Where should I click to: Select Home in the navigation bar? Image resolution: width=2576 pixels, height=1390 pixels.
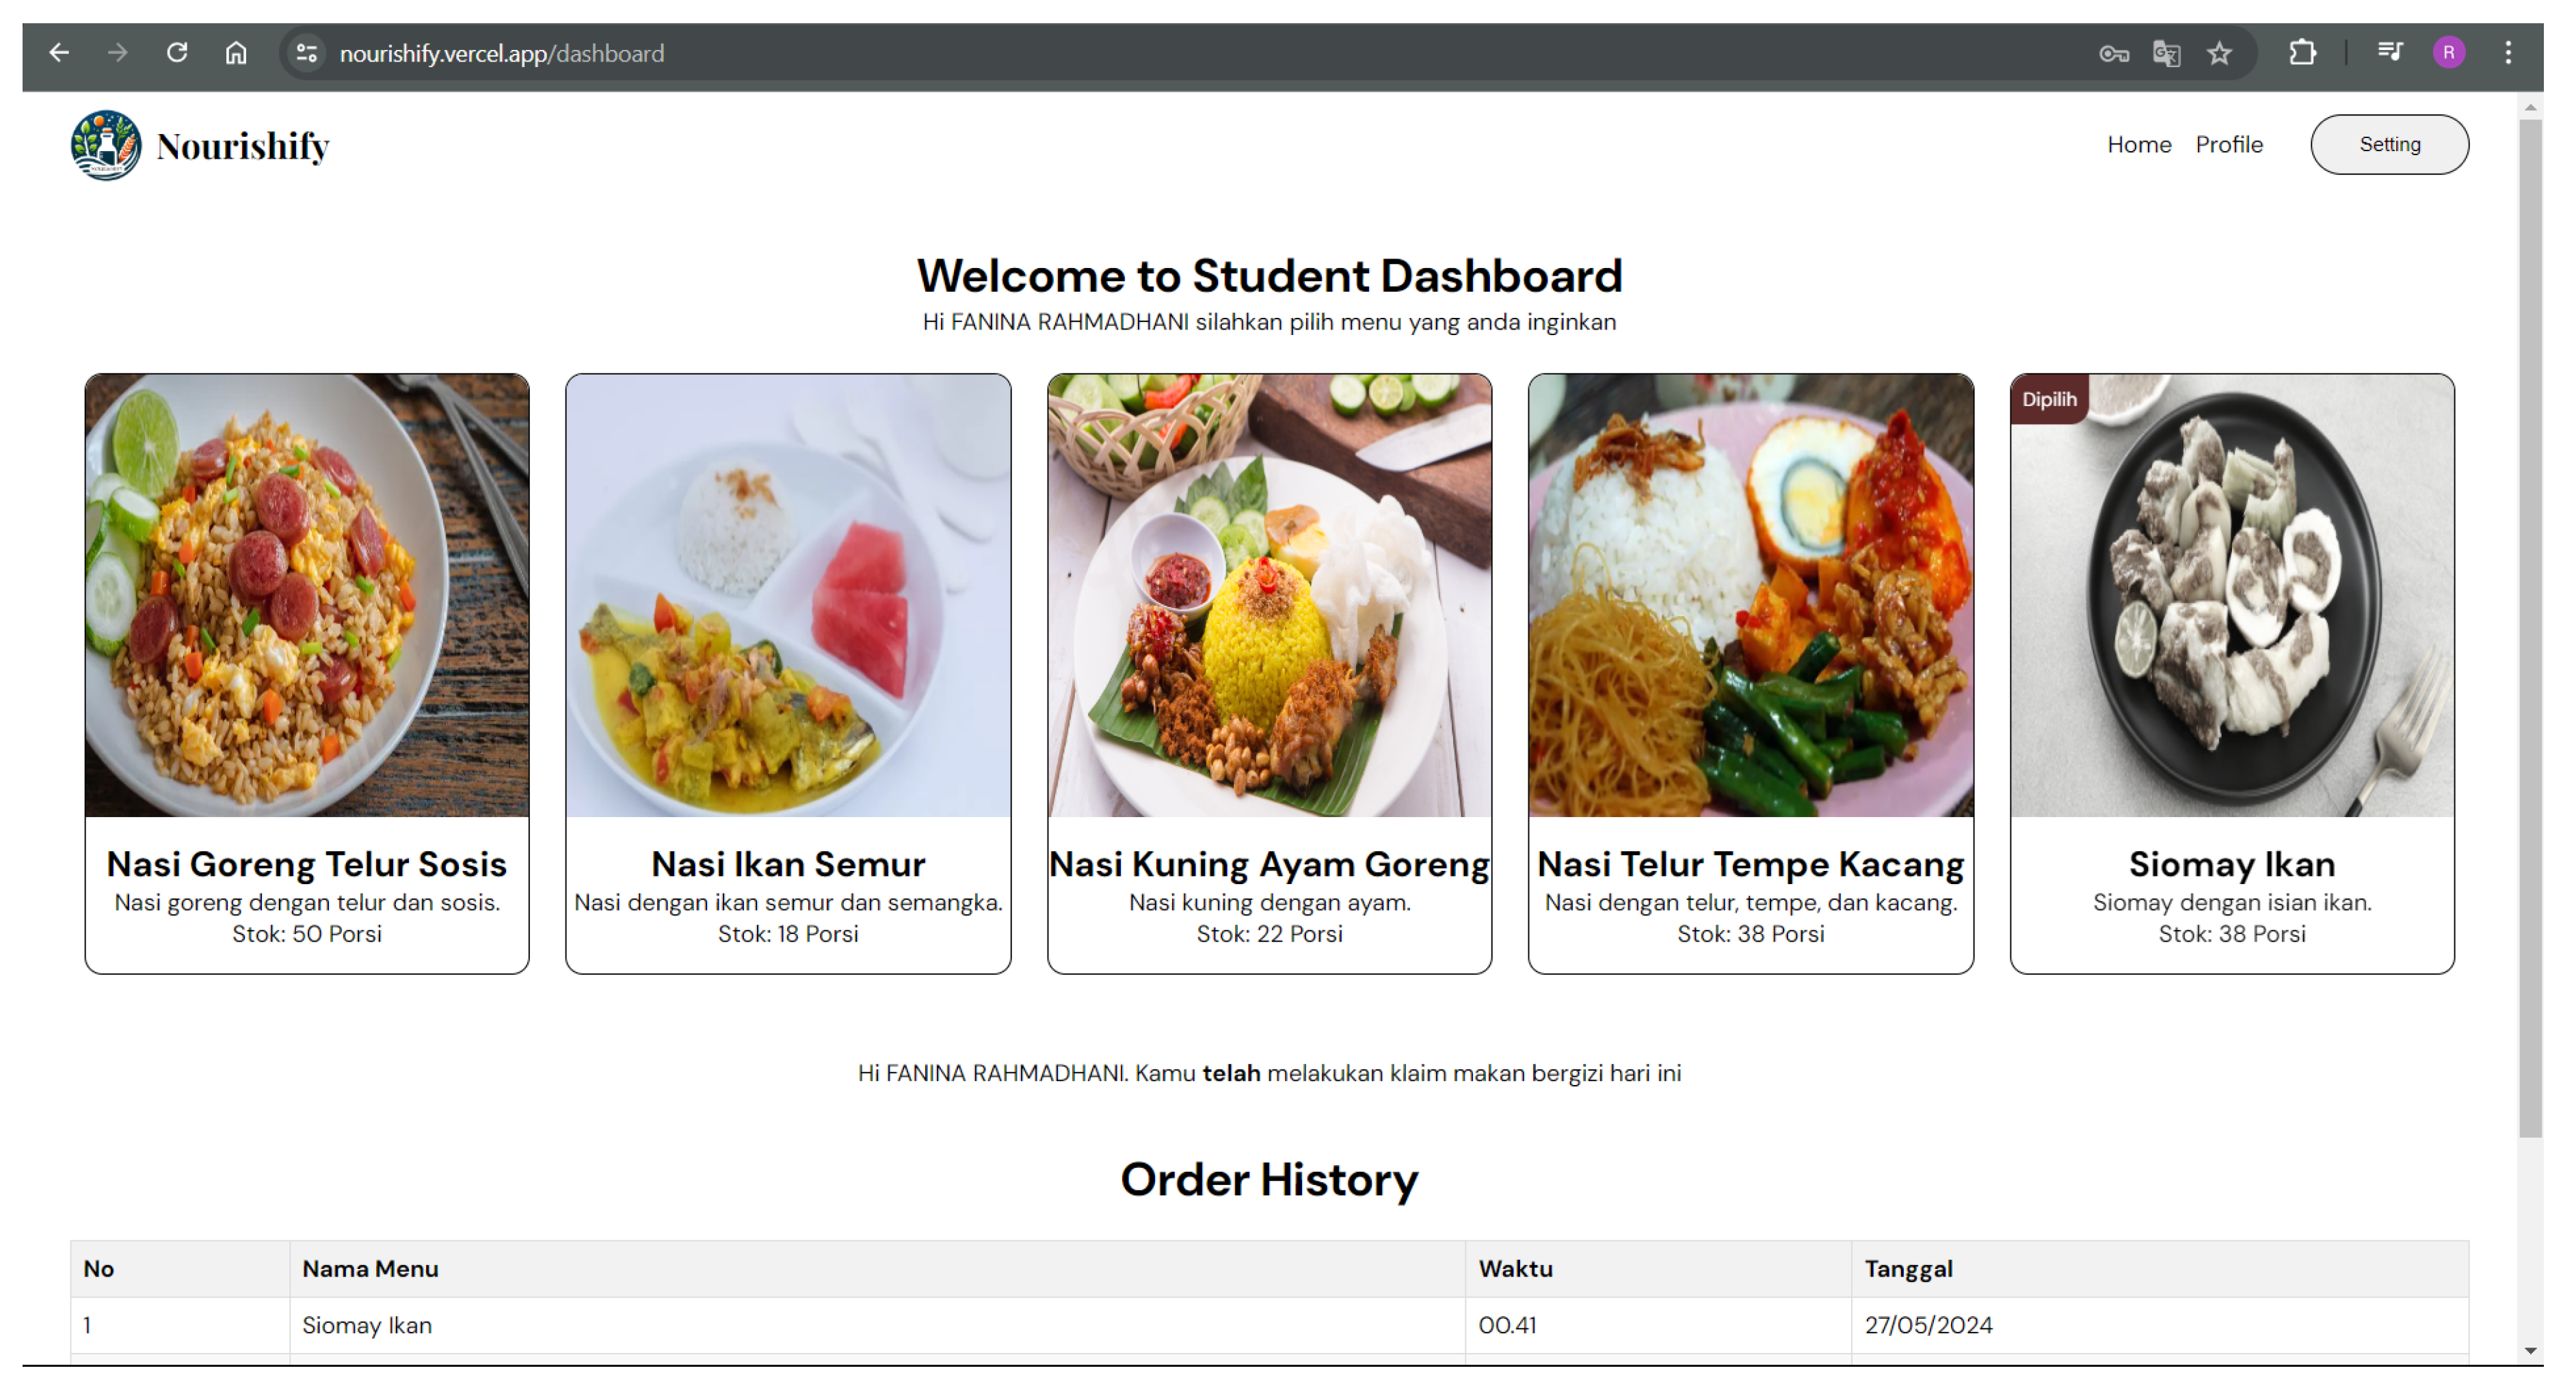2139,144
